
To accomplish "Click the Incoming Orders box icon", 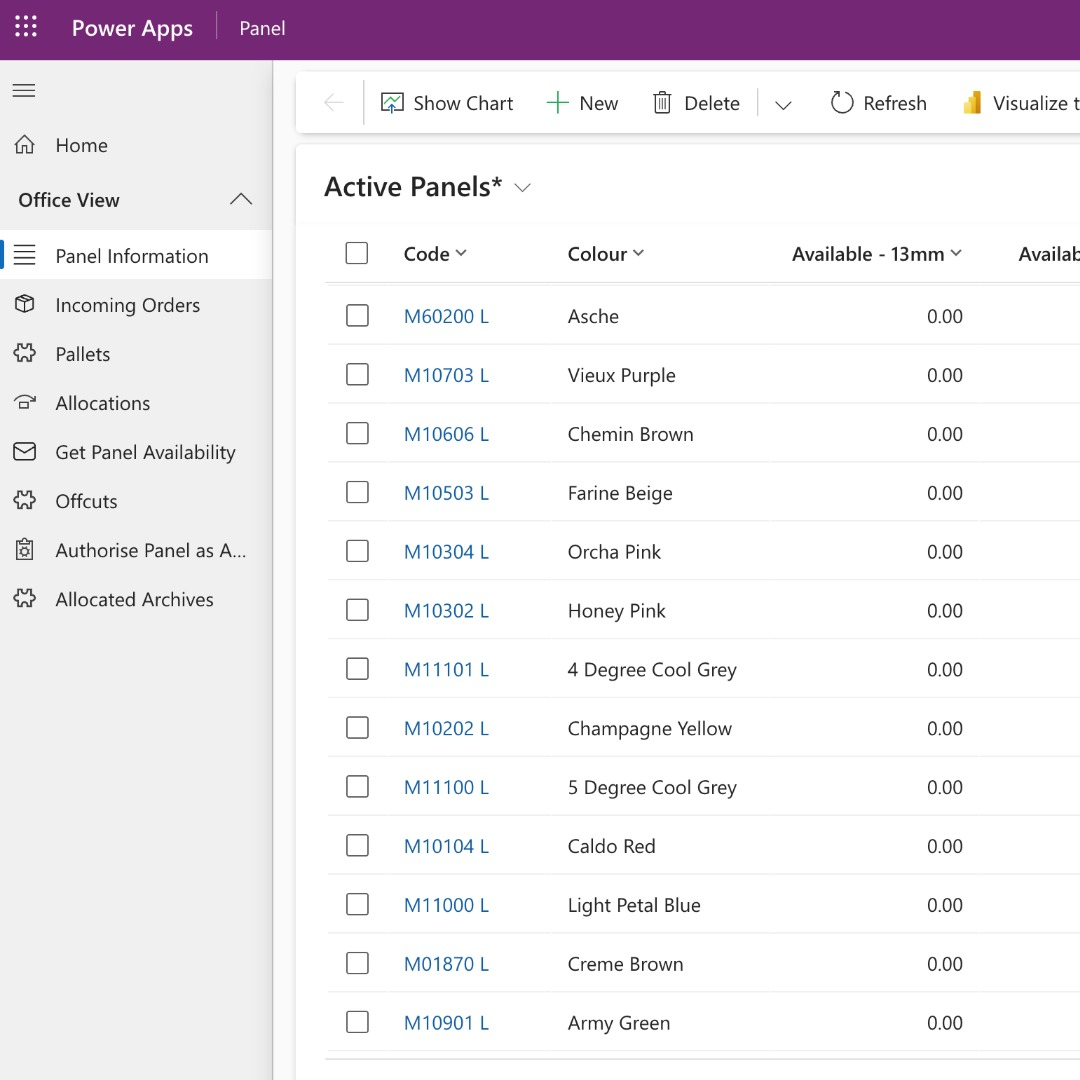I will (x=25, y=305).
